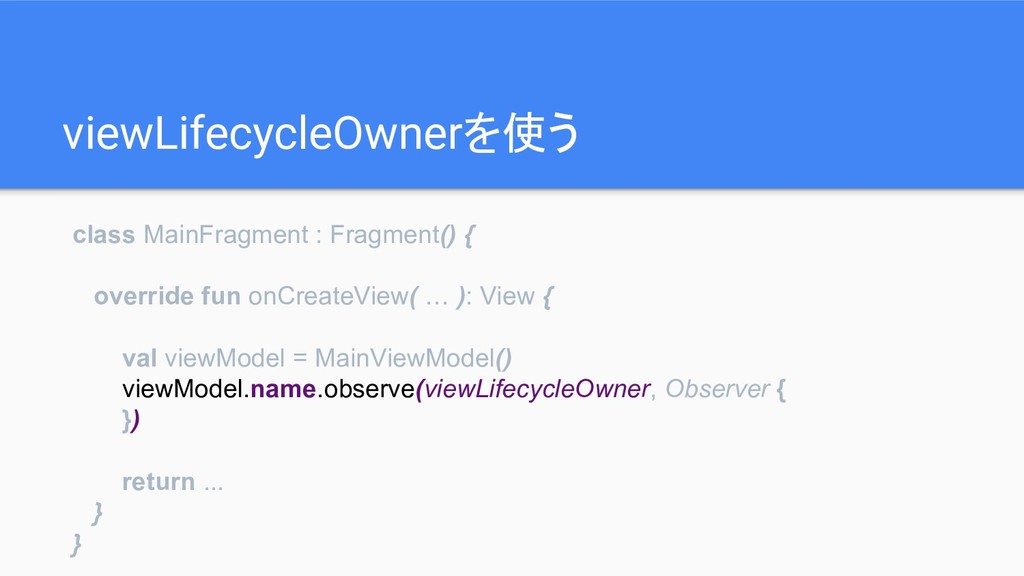
Task: Click the 'val viewModel = MainViewModel()' line
Action: 317,359
